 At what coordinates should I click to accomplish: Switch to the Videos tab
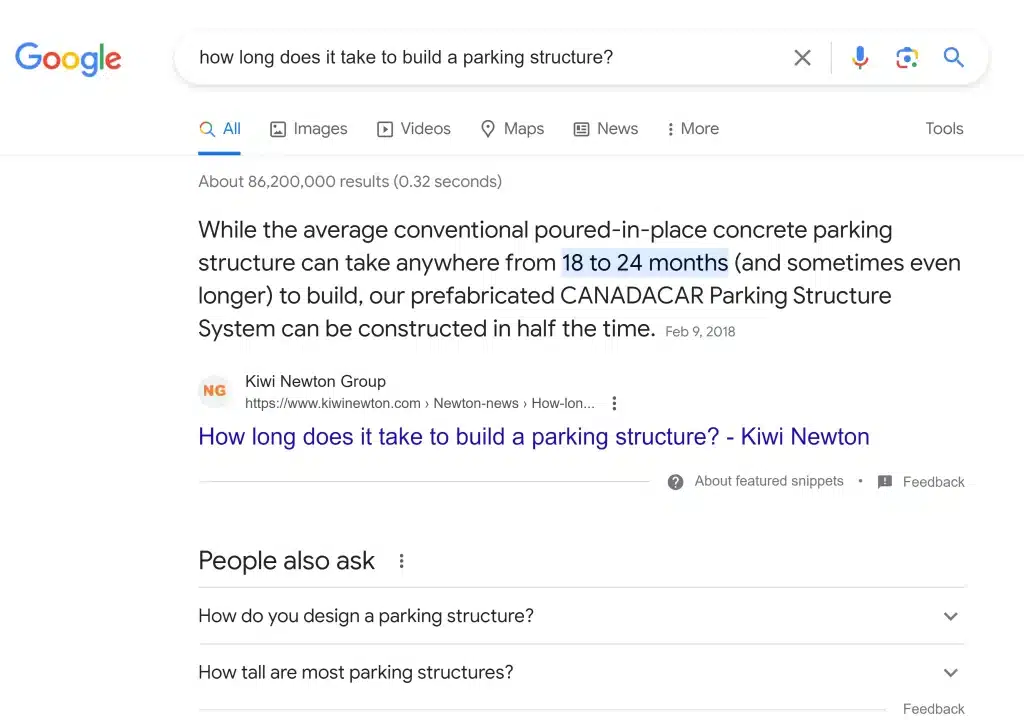[414, 129]
